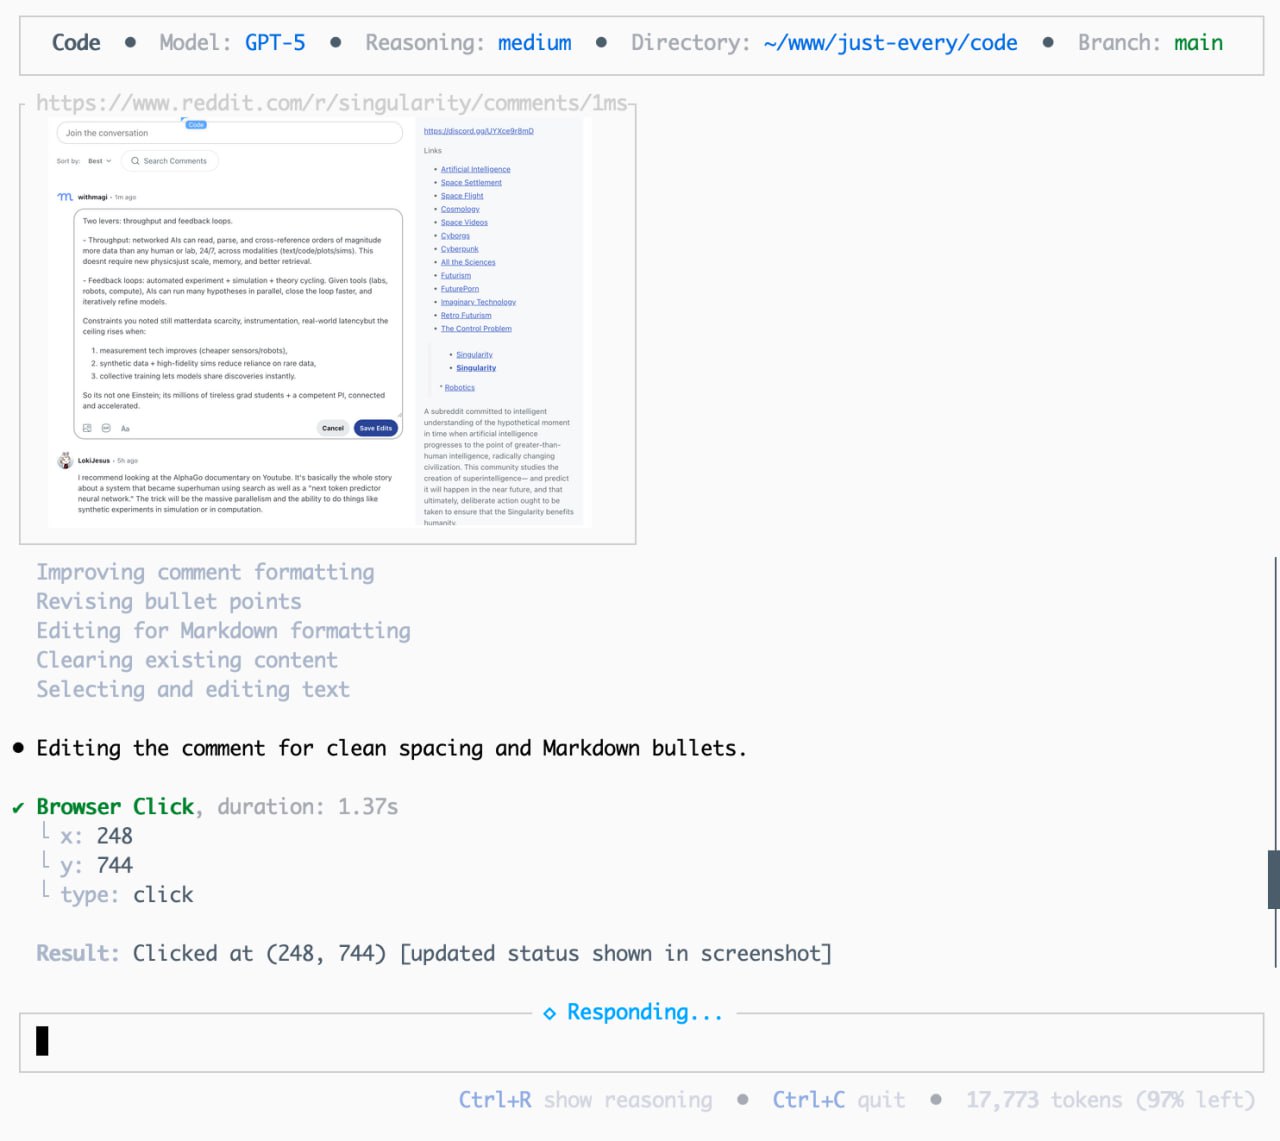Click the 'Revising bullet points' line

point(169,601)
